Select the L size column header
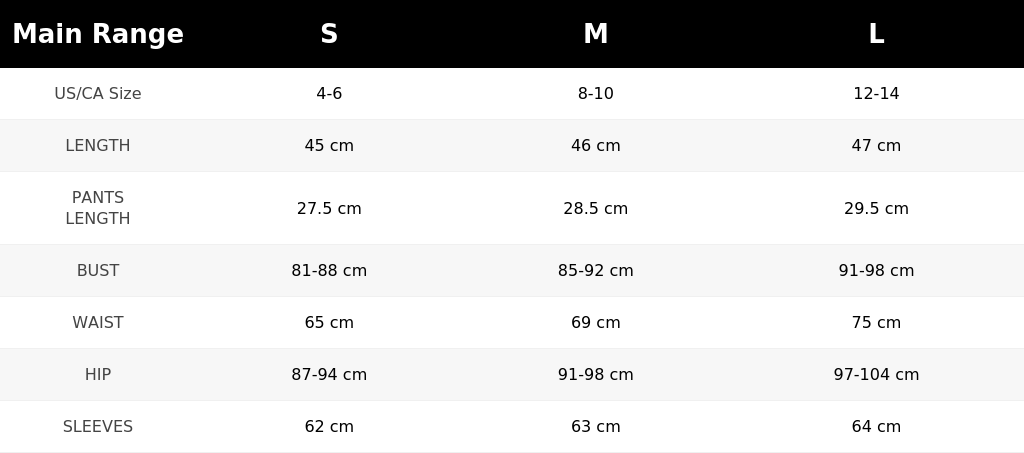 (876, 34)
